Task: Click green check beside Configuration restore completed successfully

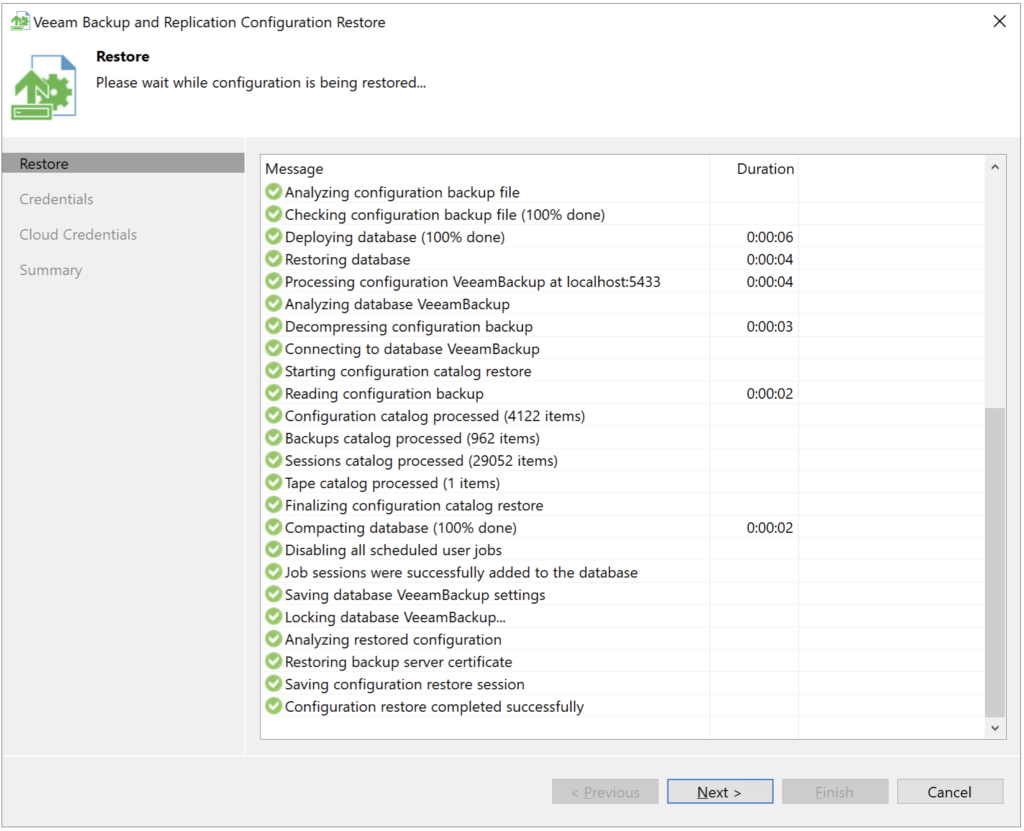Action: pyautogui.click(x=274, y=706)
